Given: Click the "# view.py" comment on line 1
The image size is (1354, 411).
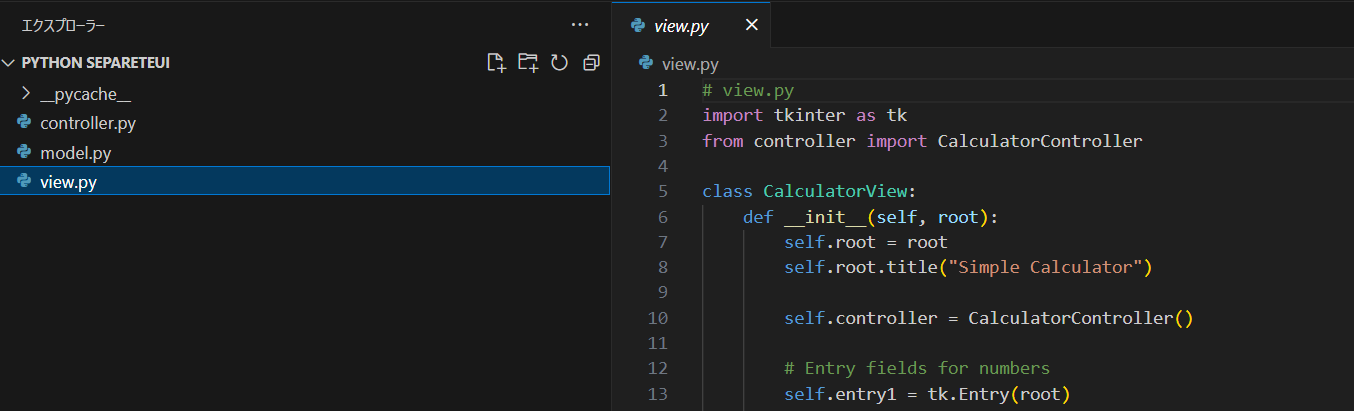Looking at the screenshot, I should [748, 90].
